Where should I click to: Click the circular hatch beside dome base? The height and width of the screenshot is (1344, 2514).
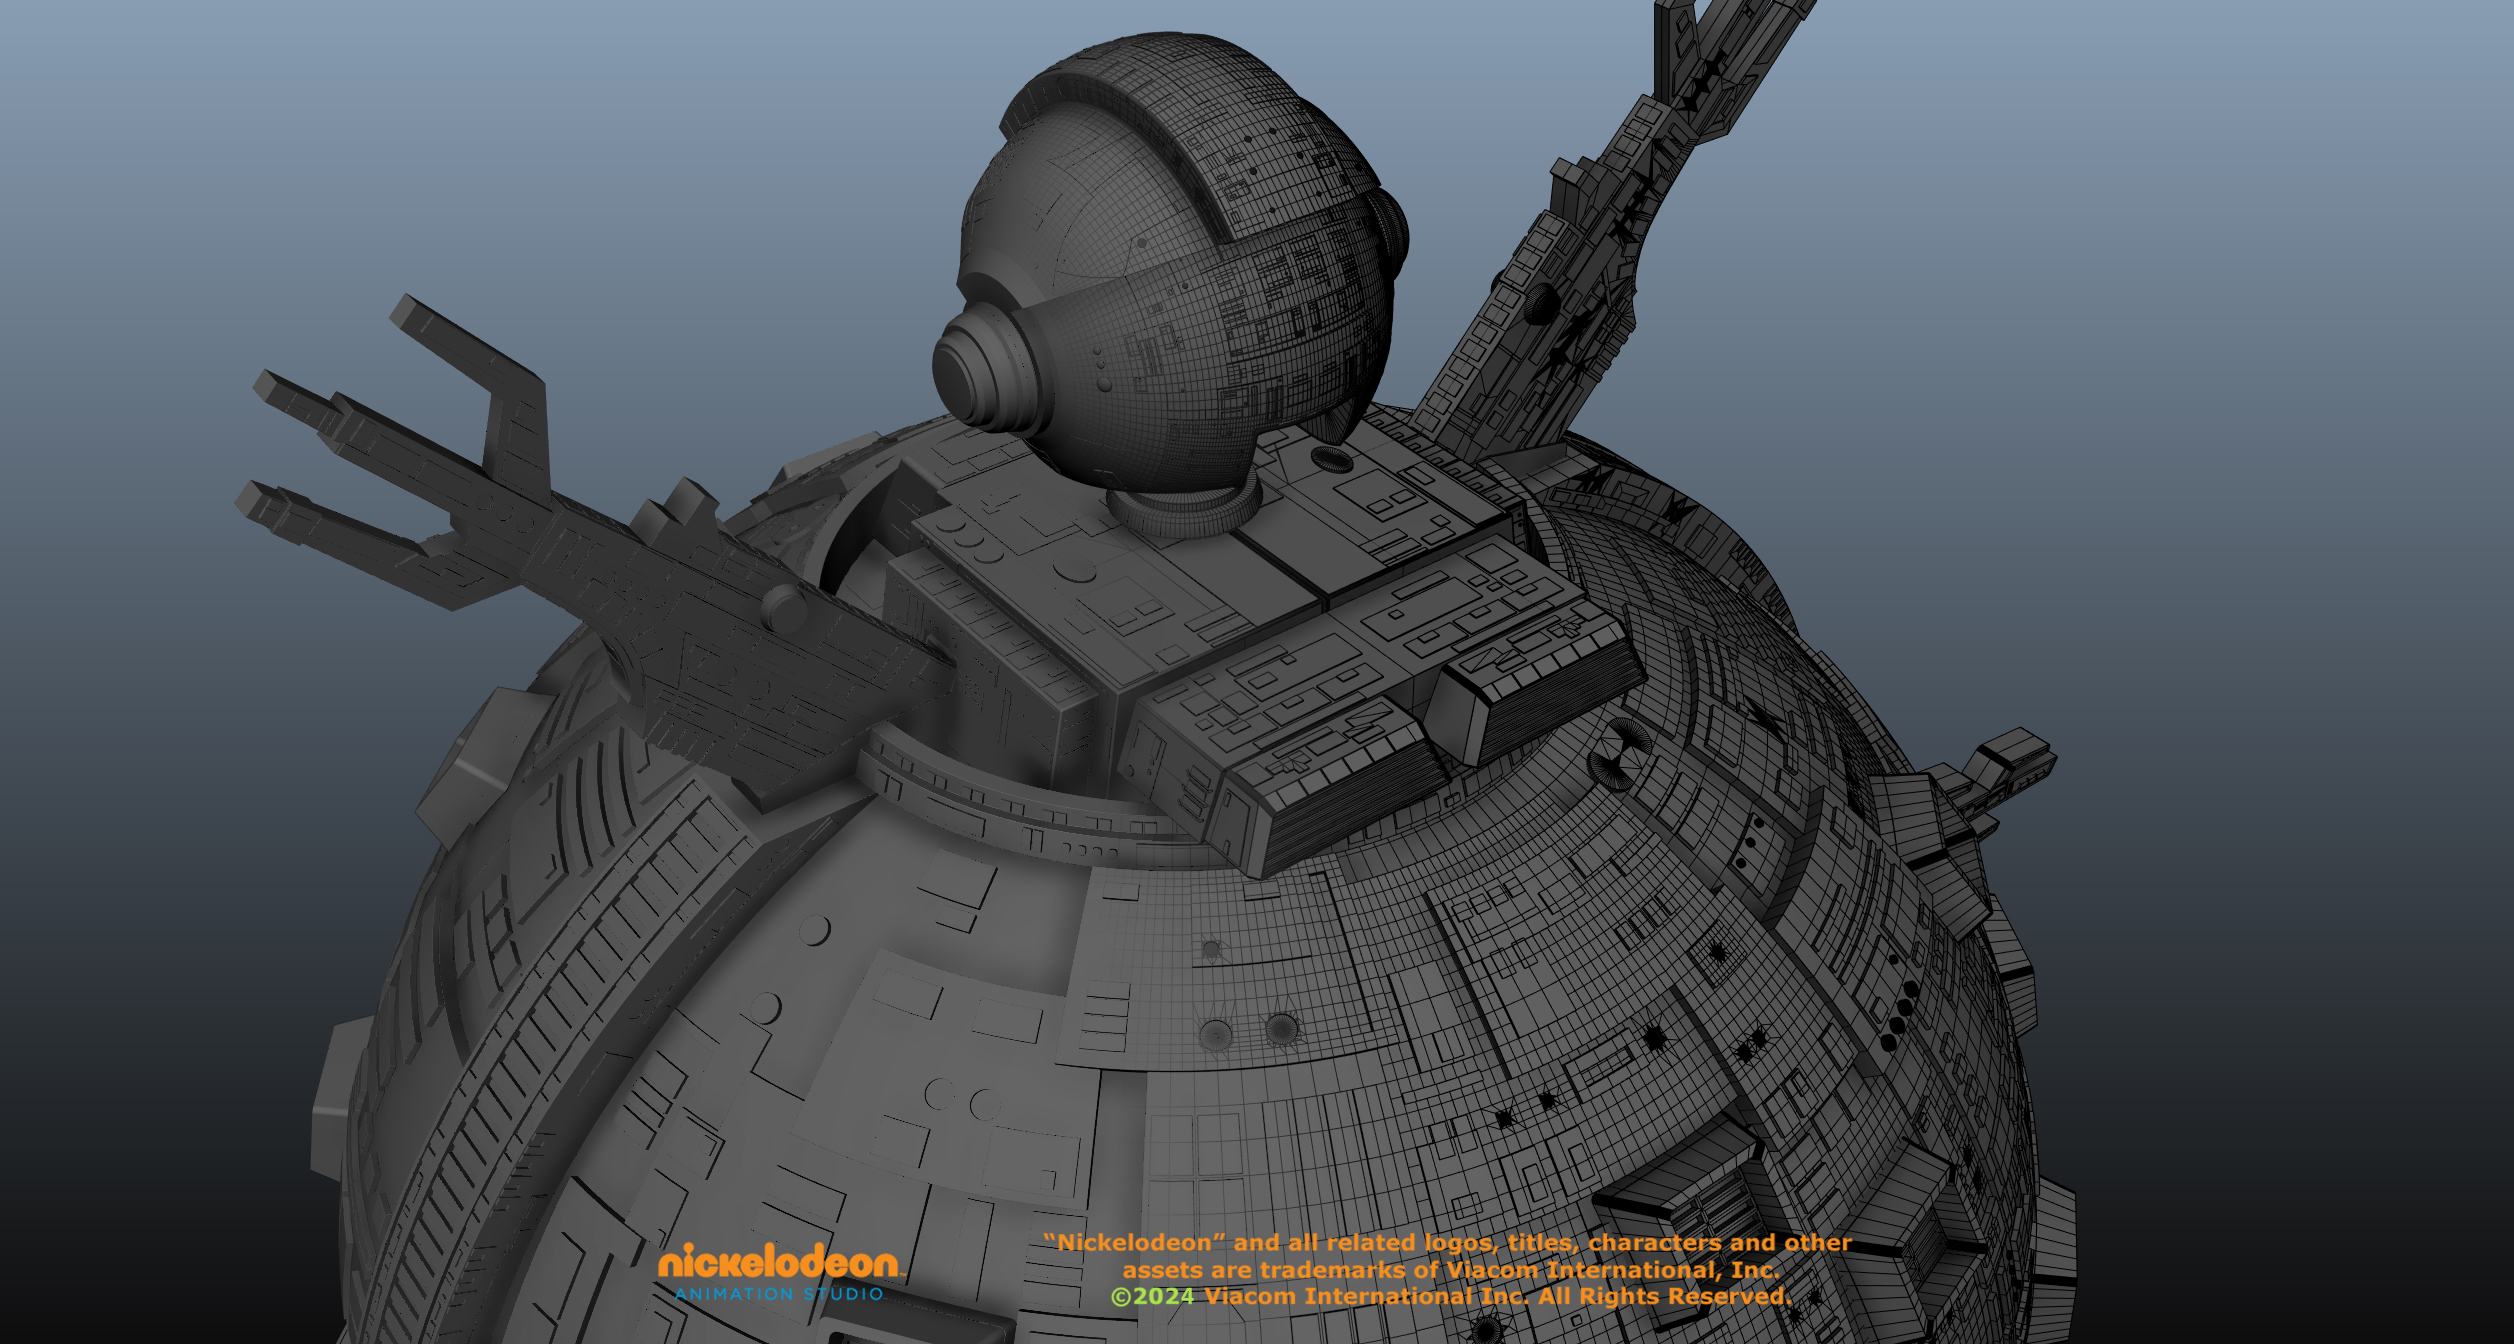[x=1331, y=460]
